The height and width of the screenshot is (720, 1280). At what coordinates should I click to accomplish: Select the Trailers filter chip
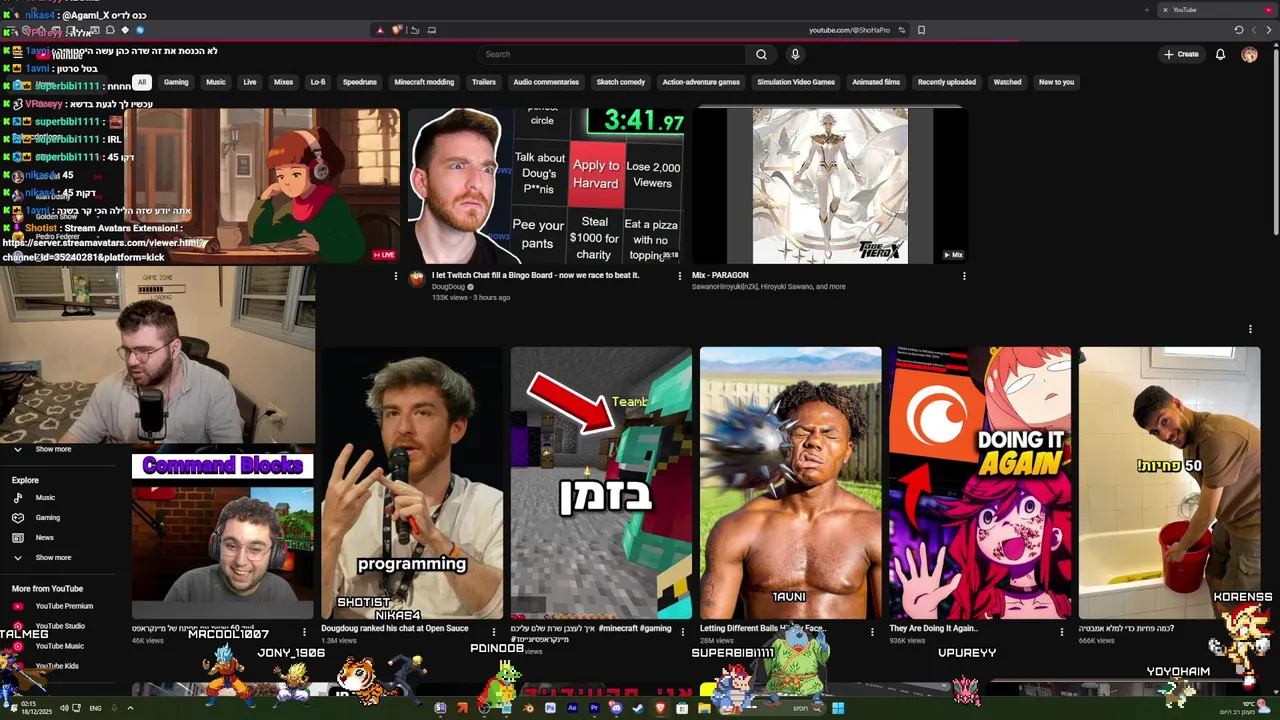(x=484, y=82)
